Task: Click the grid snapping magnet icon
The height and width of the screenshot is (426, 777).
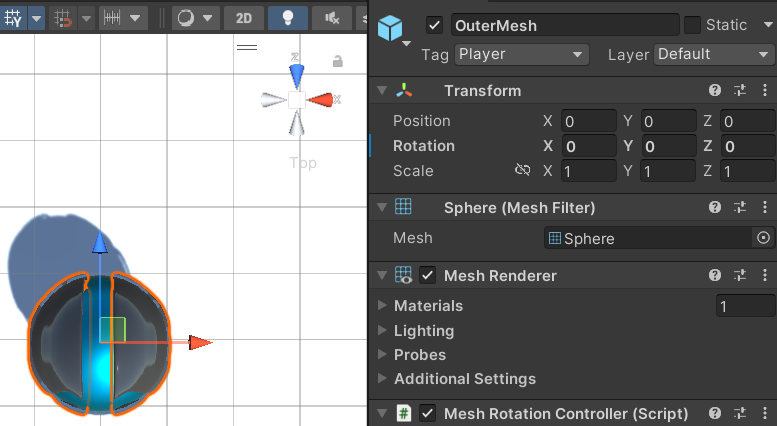Action: coord(63,18)
